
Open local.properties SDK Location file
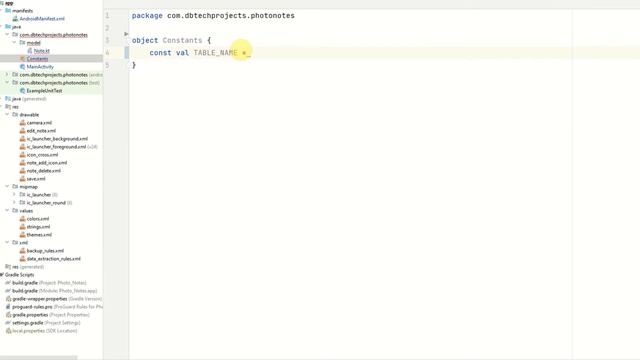[x=44, y=331]
